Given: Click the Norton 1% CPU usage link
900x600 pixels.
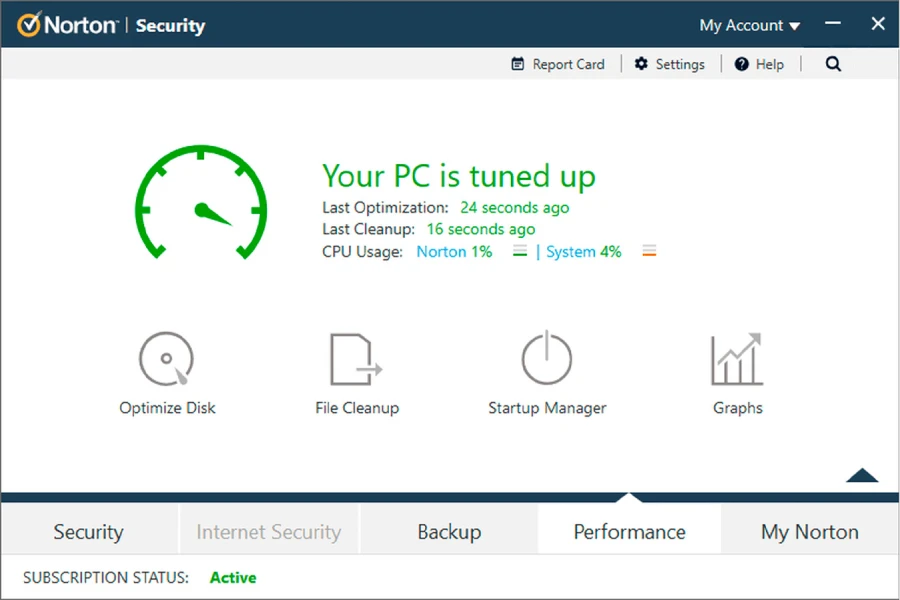Looking at the screenshot, I should [454, 251].
